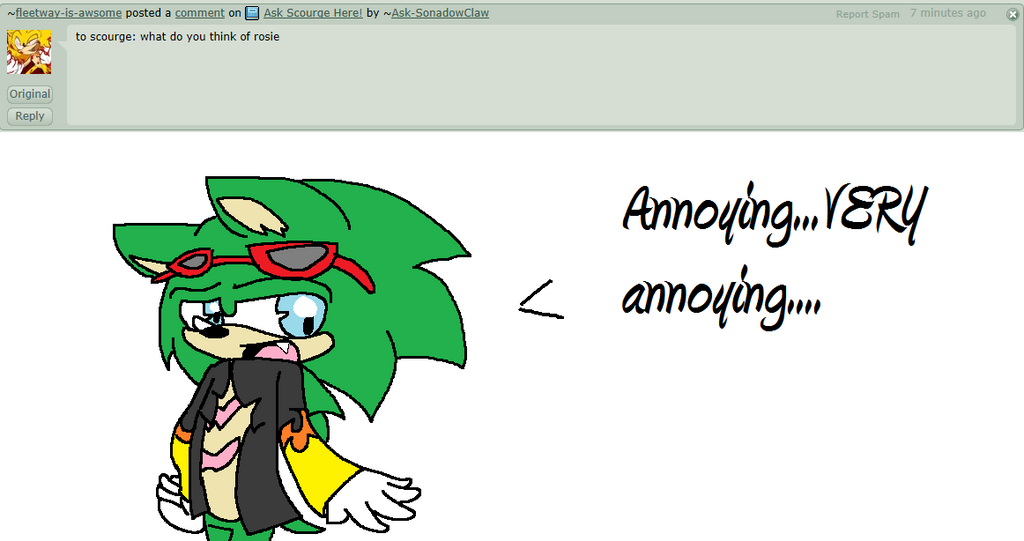This screenshot has height=541, width=1024.
Task: Dismiss comment with the X close icon
Action: tap(1012, 15)
